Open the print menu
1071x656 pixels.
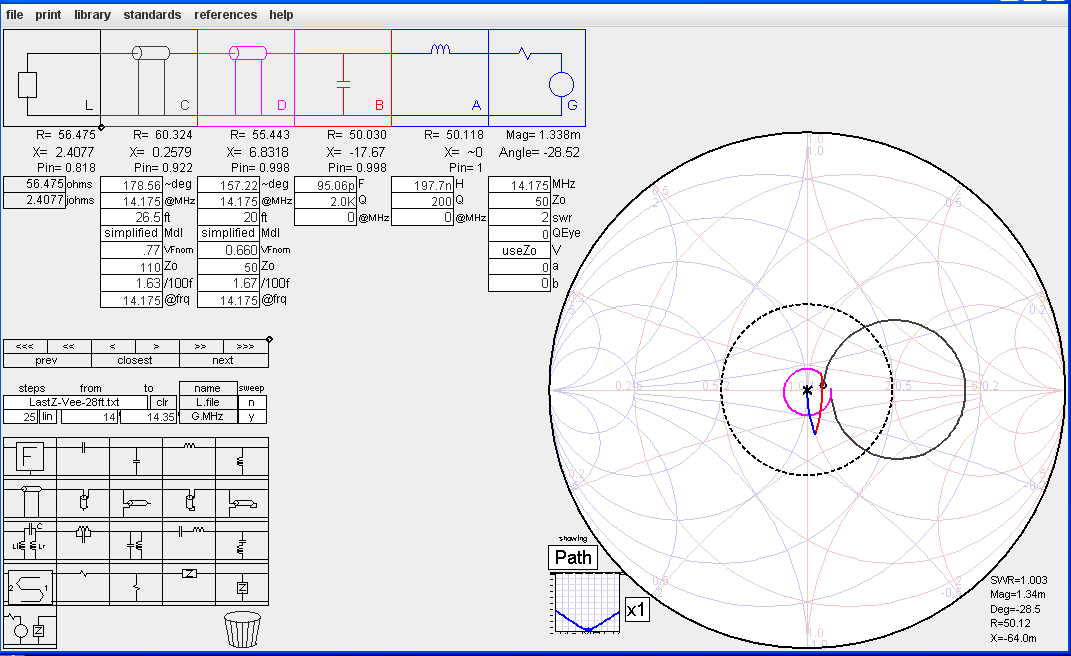point(48,14)
